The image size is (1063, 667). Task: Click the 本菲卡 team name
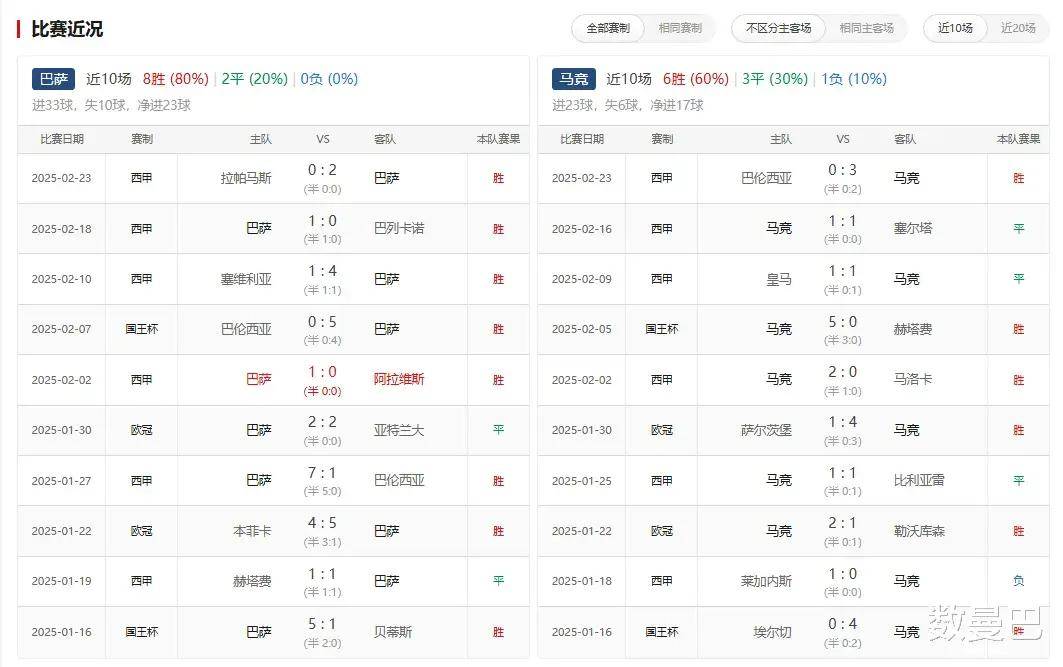[x=252, y=531]
